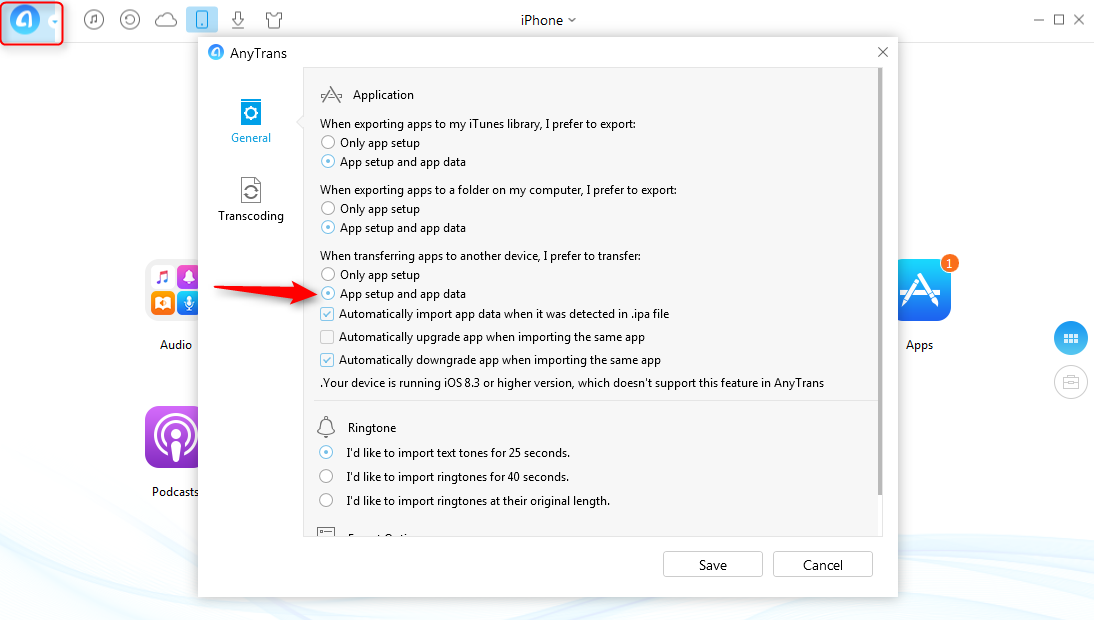Maximize the AnyTrans main window
This screenshot has width=1094, height=620.
(1059, 20)
